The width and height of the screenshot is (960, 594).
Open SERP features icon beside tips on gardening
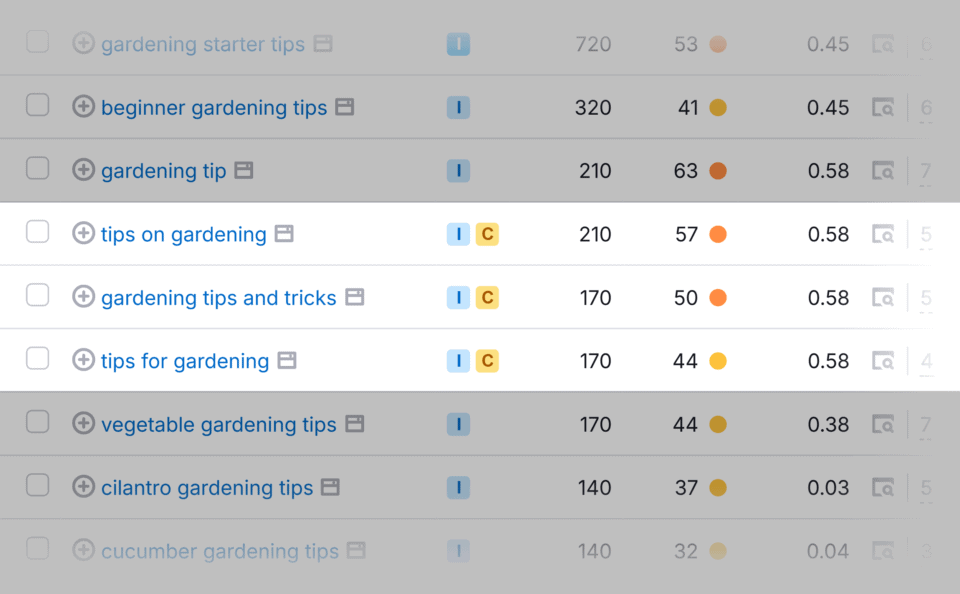(284, 234)
